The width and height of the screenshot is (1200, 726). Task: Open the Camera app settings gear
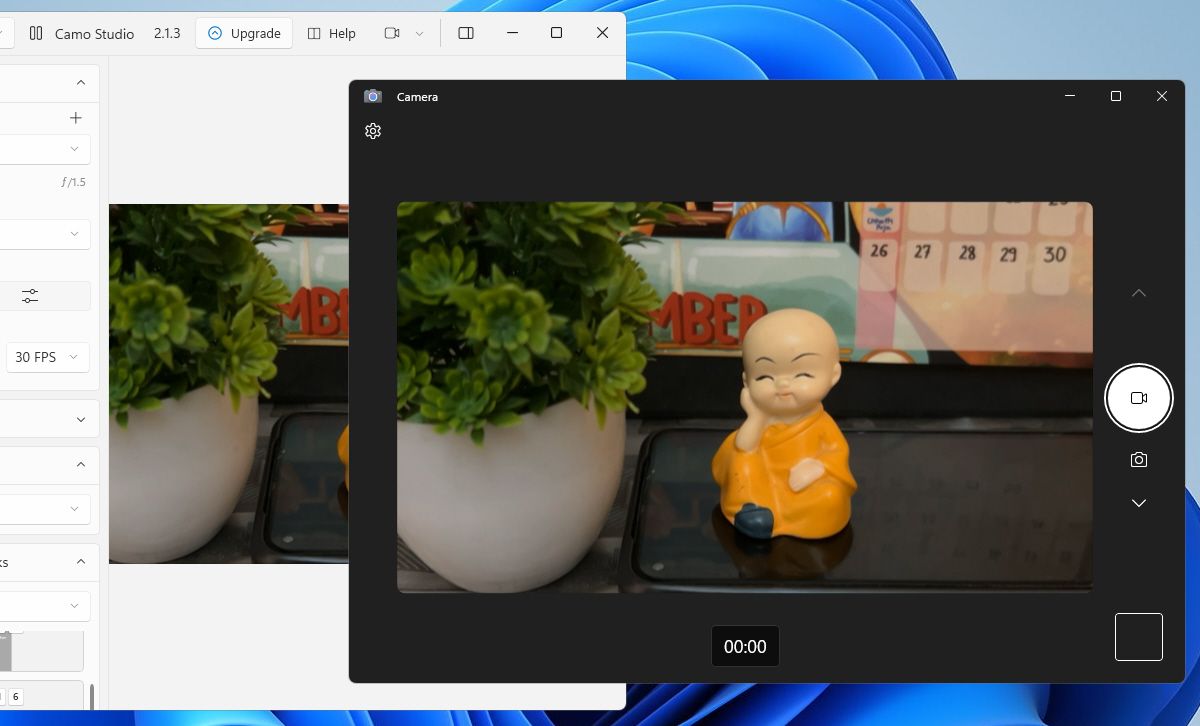372,130
